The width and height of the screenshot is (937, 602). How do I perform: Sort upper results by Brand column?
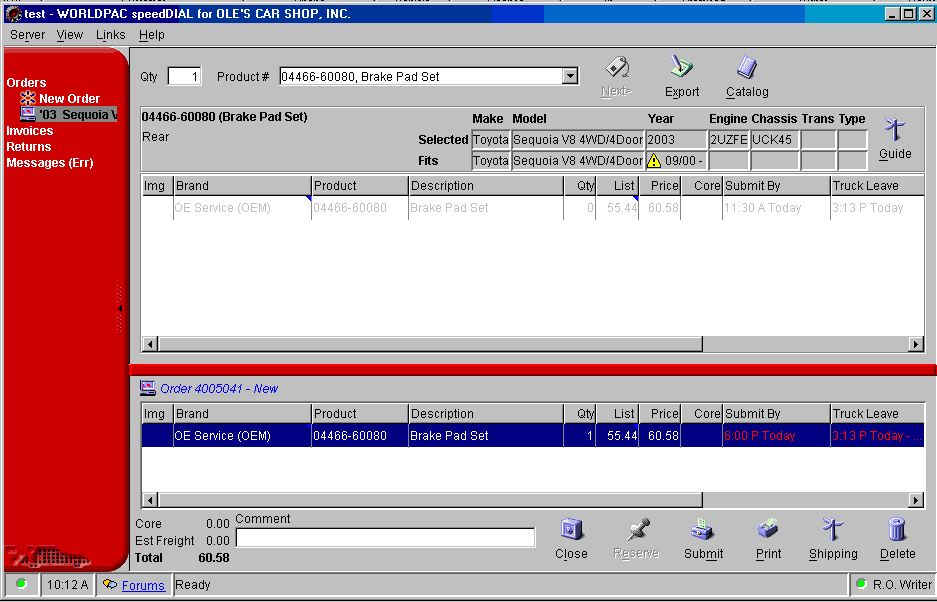tap(242, 186)
